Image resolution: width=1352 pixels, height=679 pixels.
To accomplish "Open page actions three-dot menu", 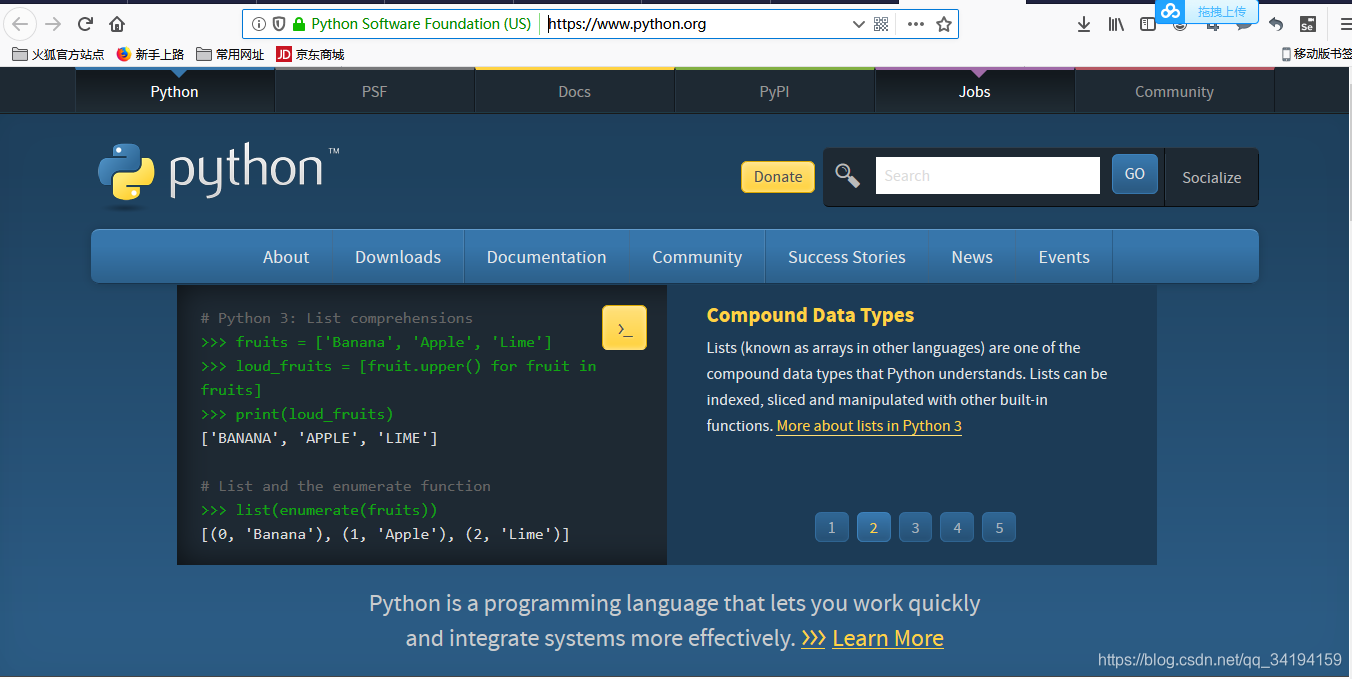I will click(916, 24).
